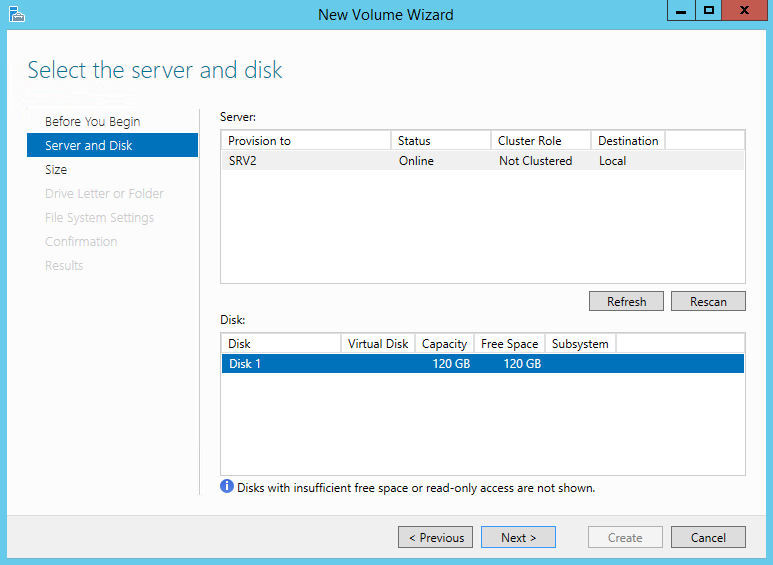Cancel the New Volume Wizard
This screenshot has height=565, width=773.
707,537
